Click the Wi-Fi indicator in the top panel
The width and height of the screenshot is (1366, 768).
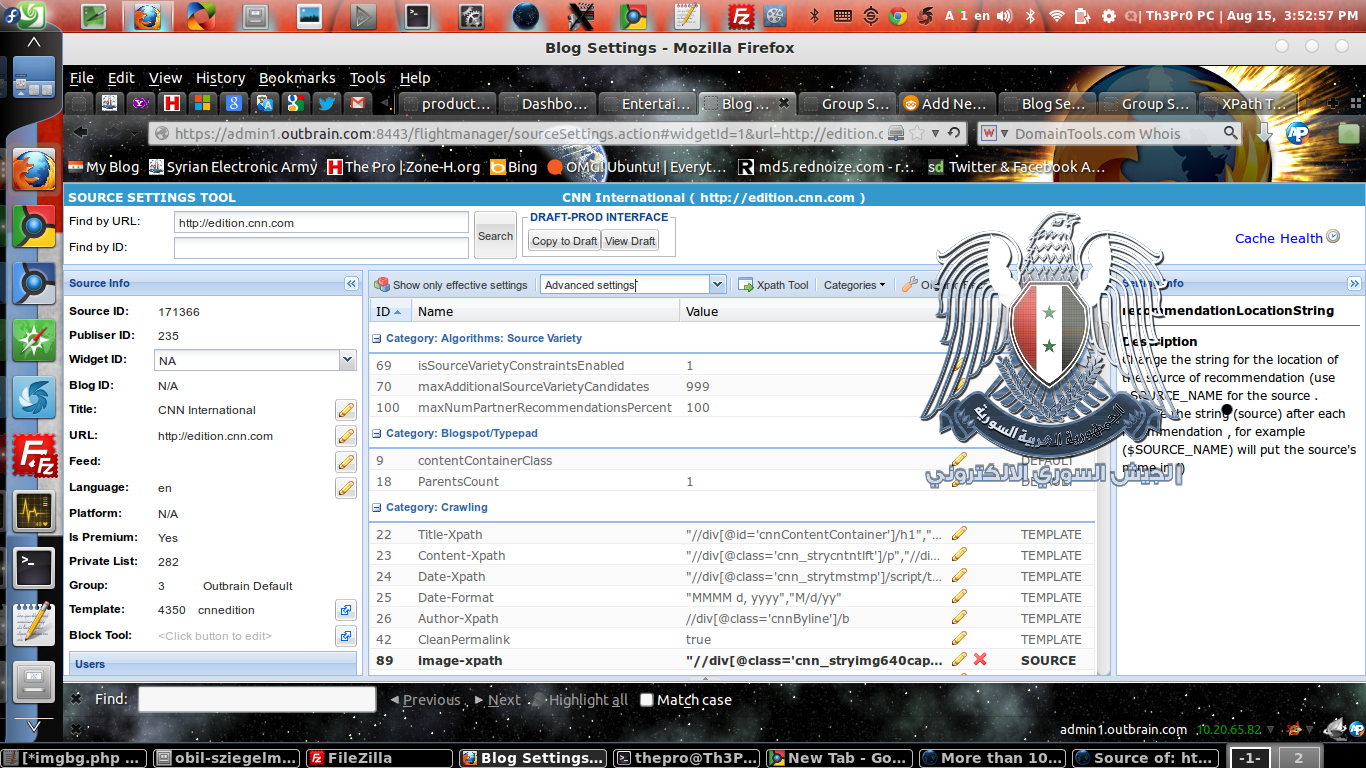(x=1057, y=16)
